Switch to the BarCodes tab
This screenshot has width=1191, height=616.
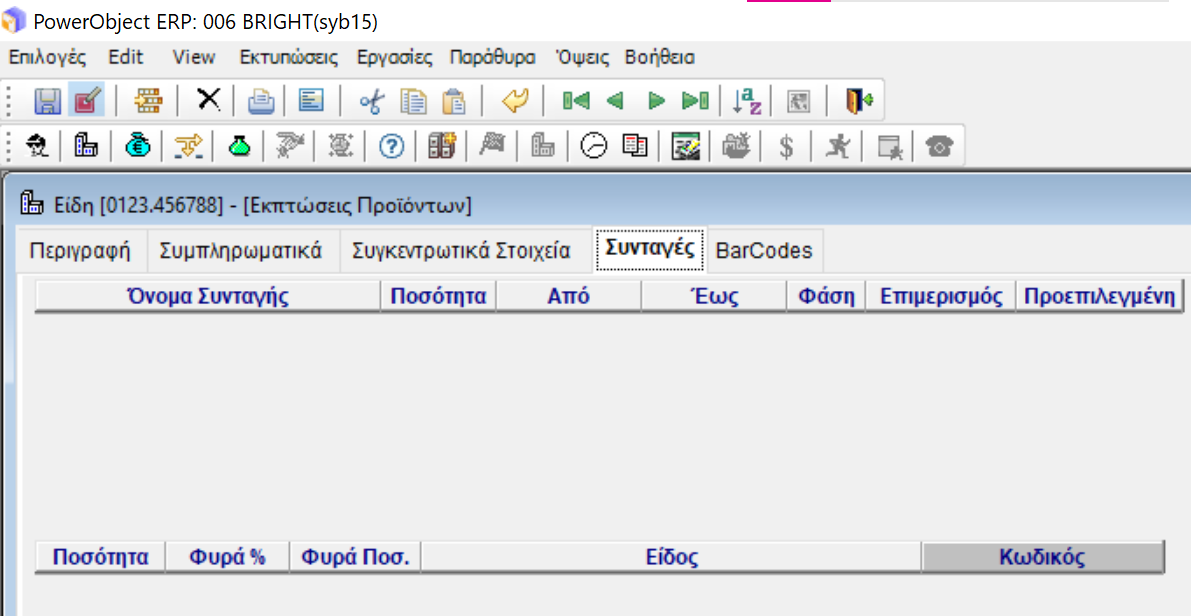pos(764,251)
